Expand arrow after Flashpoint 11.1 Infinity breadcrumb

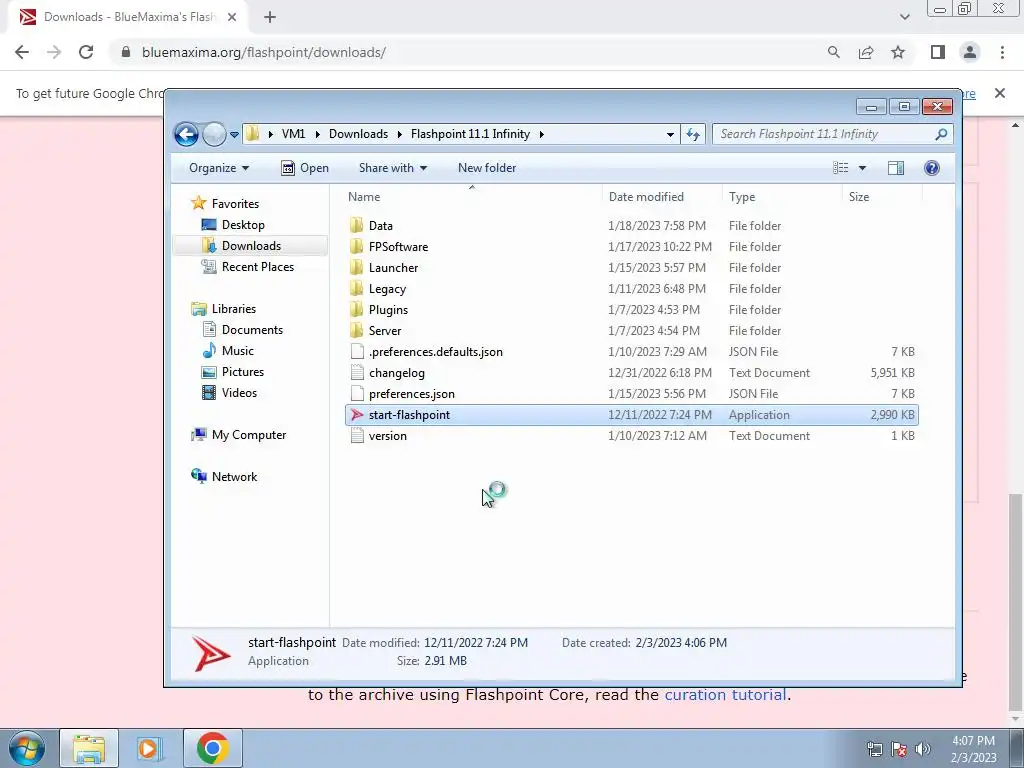(x=541, y=134)
